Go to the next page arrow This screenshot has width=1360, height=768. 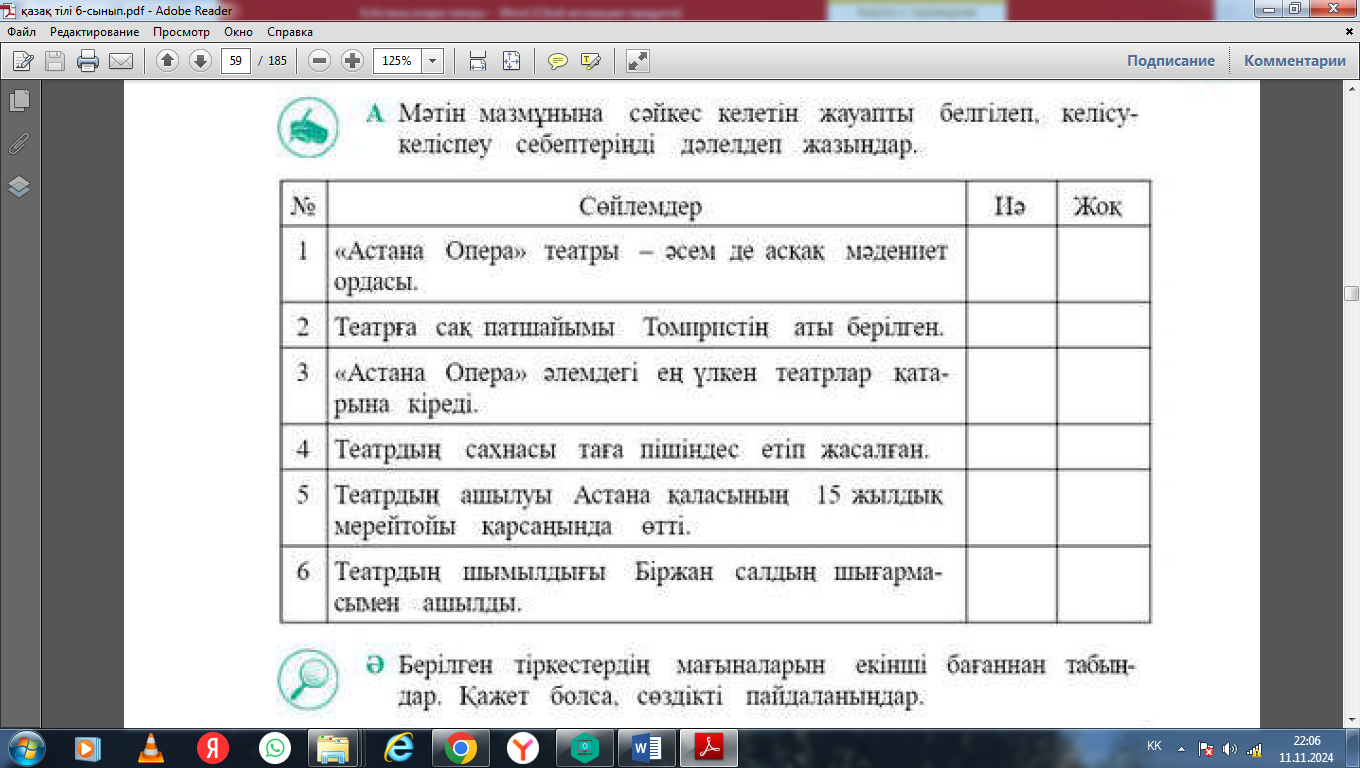pos(200,61)
